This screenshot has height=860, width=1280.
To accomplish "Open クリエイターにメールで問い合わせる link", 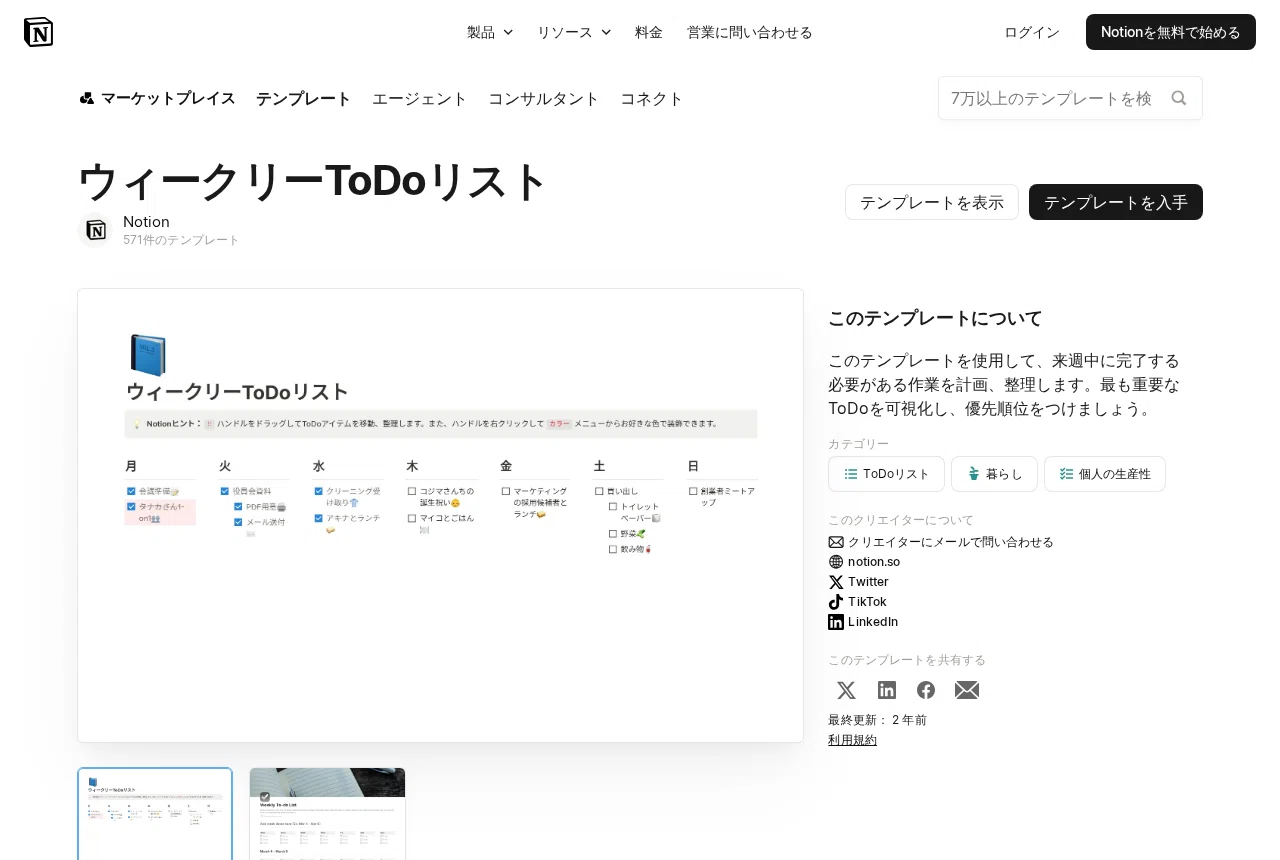I will click(x=951, y=542).
